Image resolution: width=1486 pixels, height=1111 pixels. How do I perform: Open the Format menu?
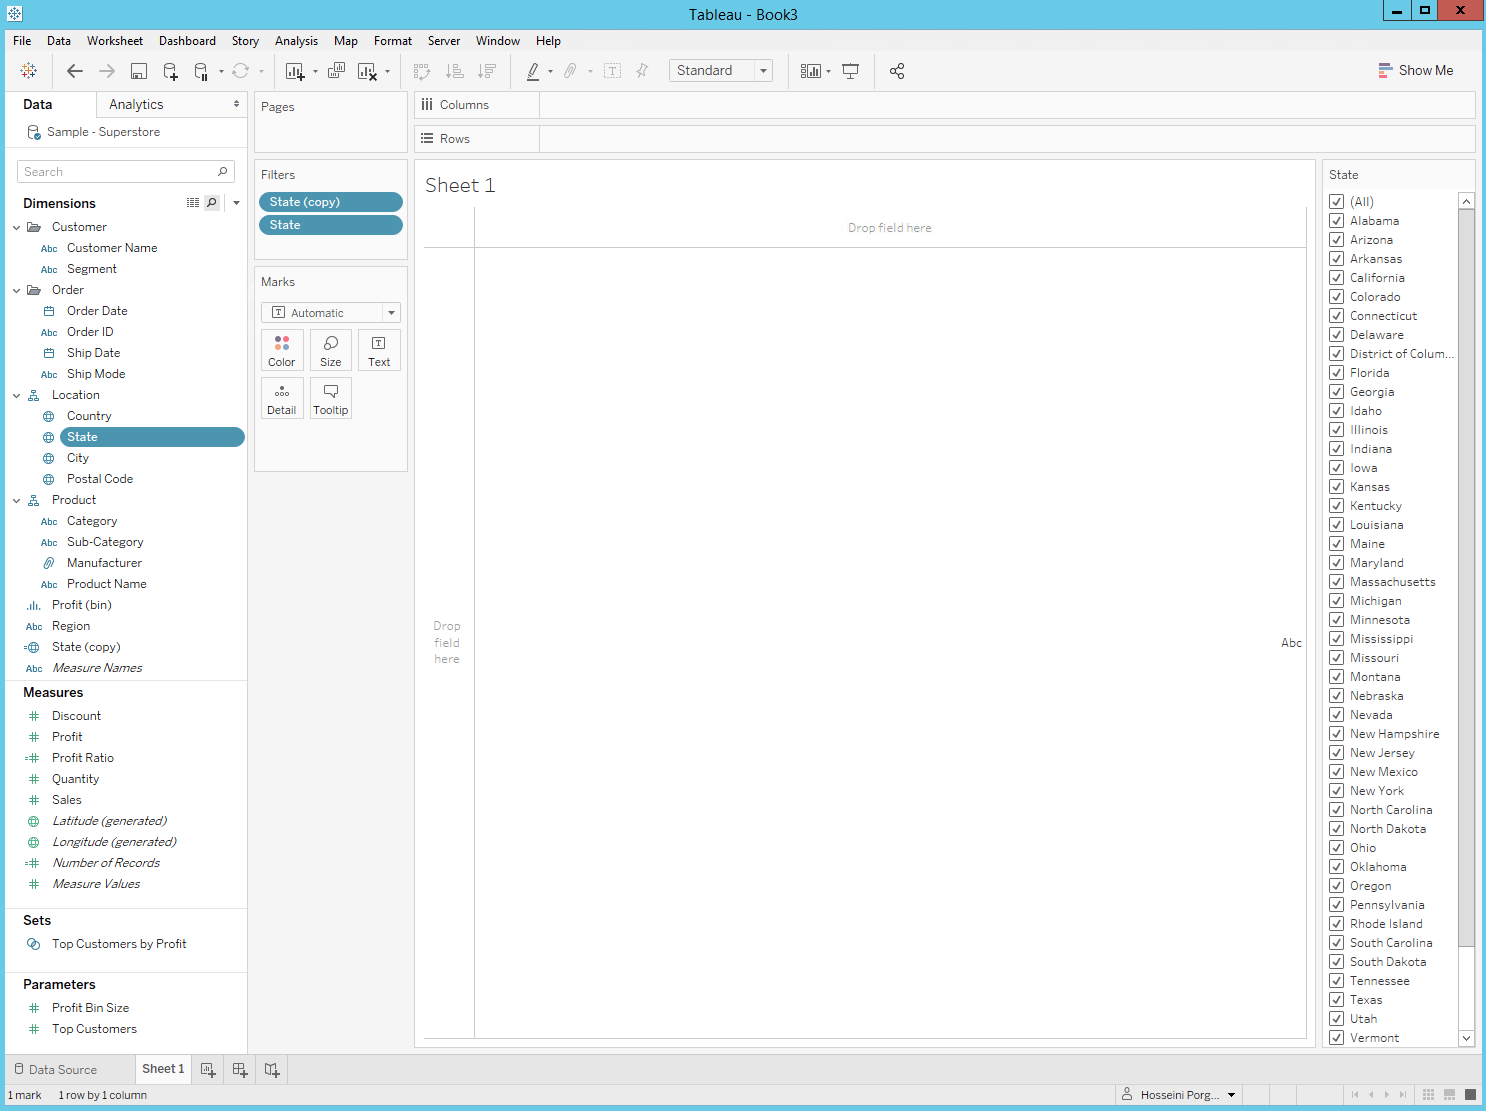pyautogui.click(x=393, y=41)
